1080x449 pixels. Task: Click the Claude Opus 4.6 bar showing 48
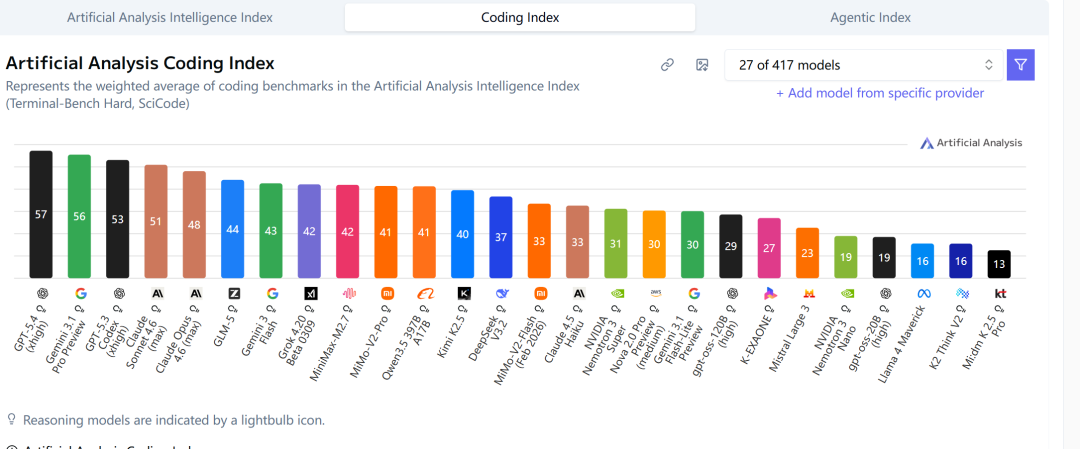pos(194,224)
